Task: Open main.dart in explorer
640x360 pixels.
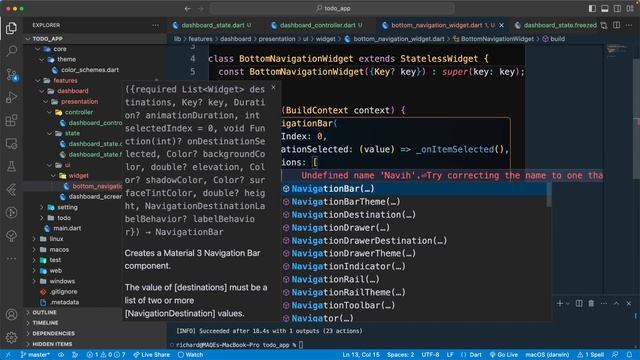Action: [x=67, y=229]
